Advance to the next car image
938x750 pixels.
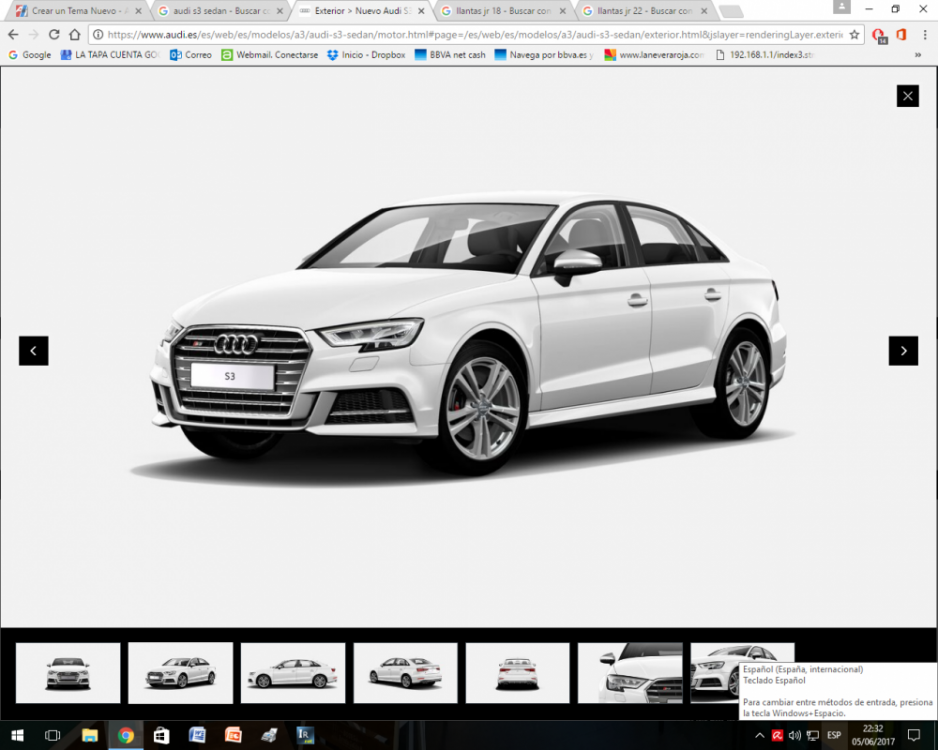[903, 351]
